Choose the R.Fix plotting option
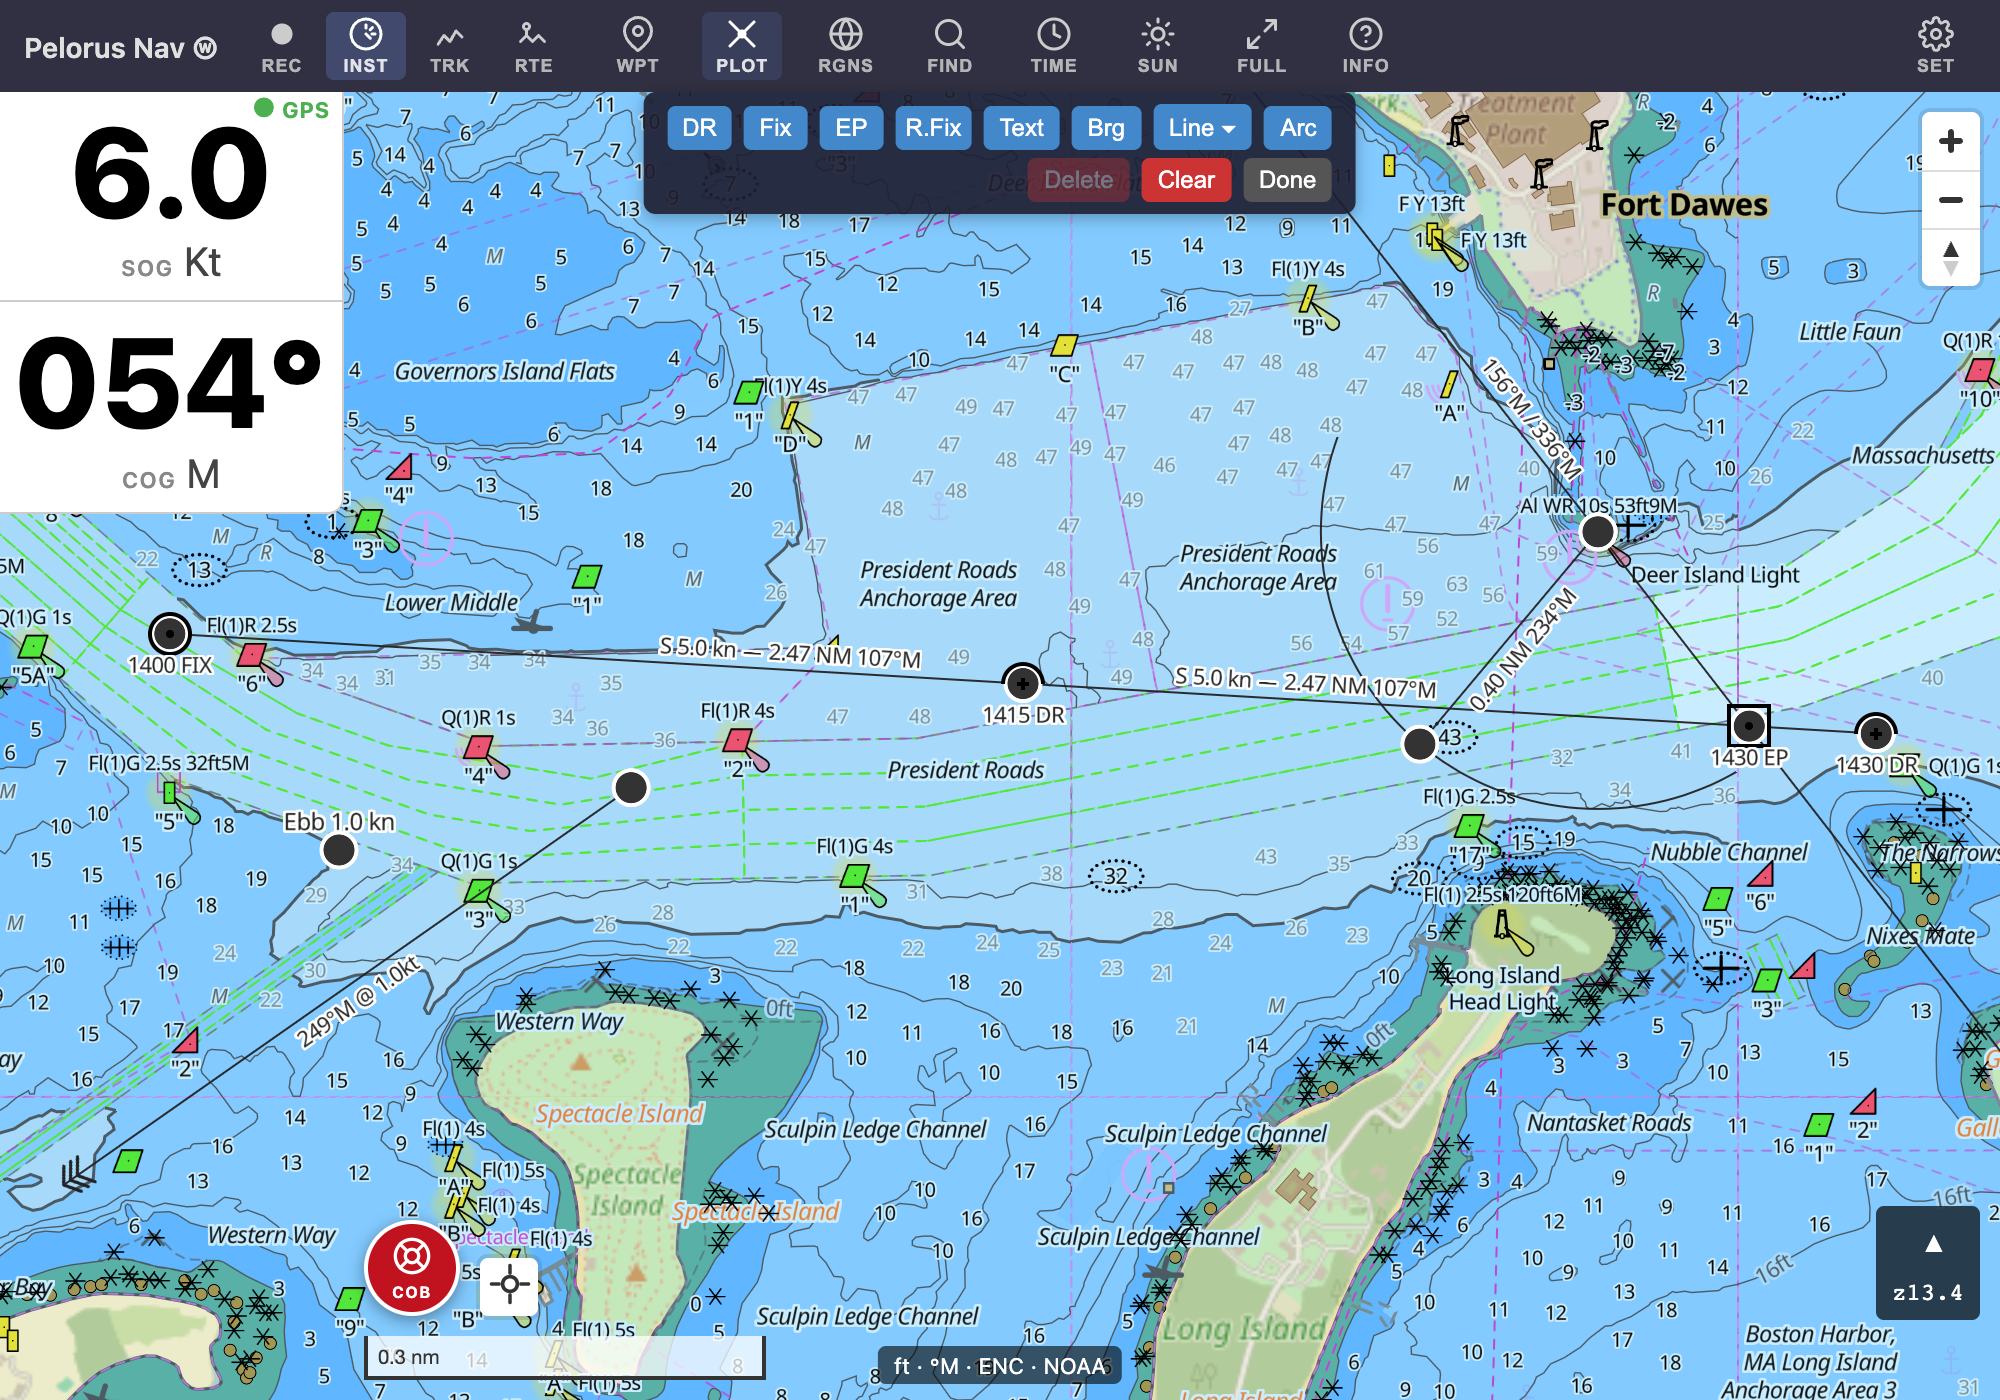The height and width of the screenshot is (1400, 2000). coord(933,128)
